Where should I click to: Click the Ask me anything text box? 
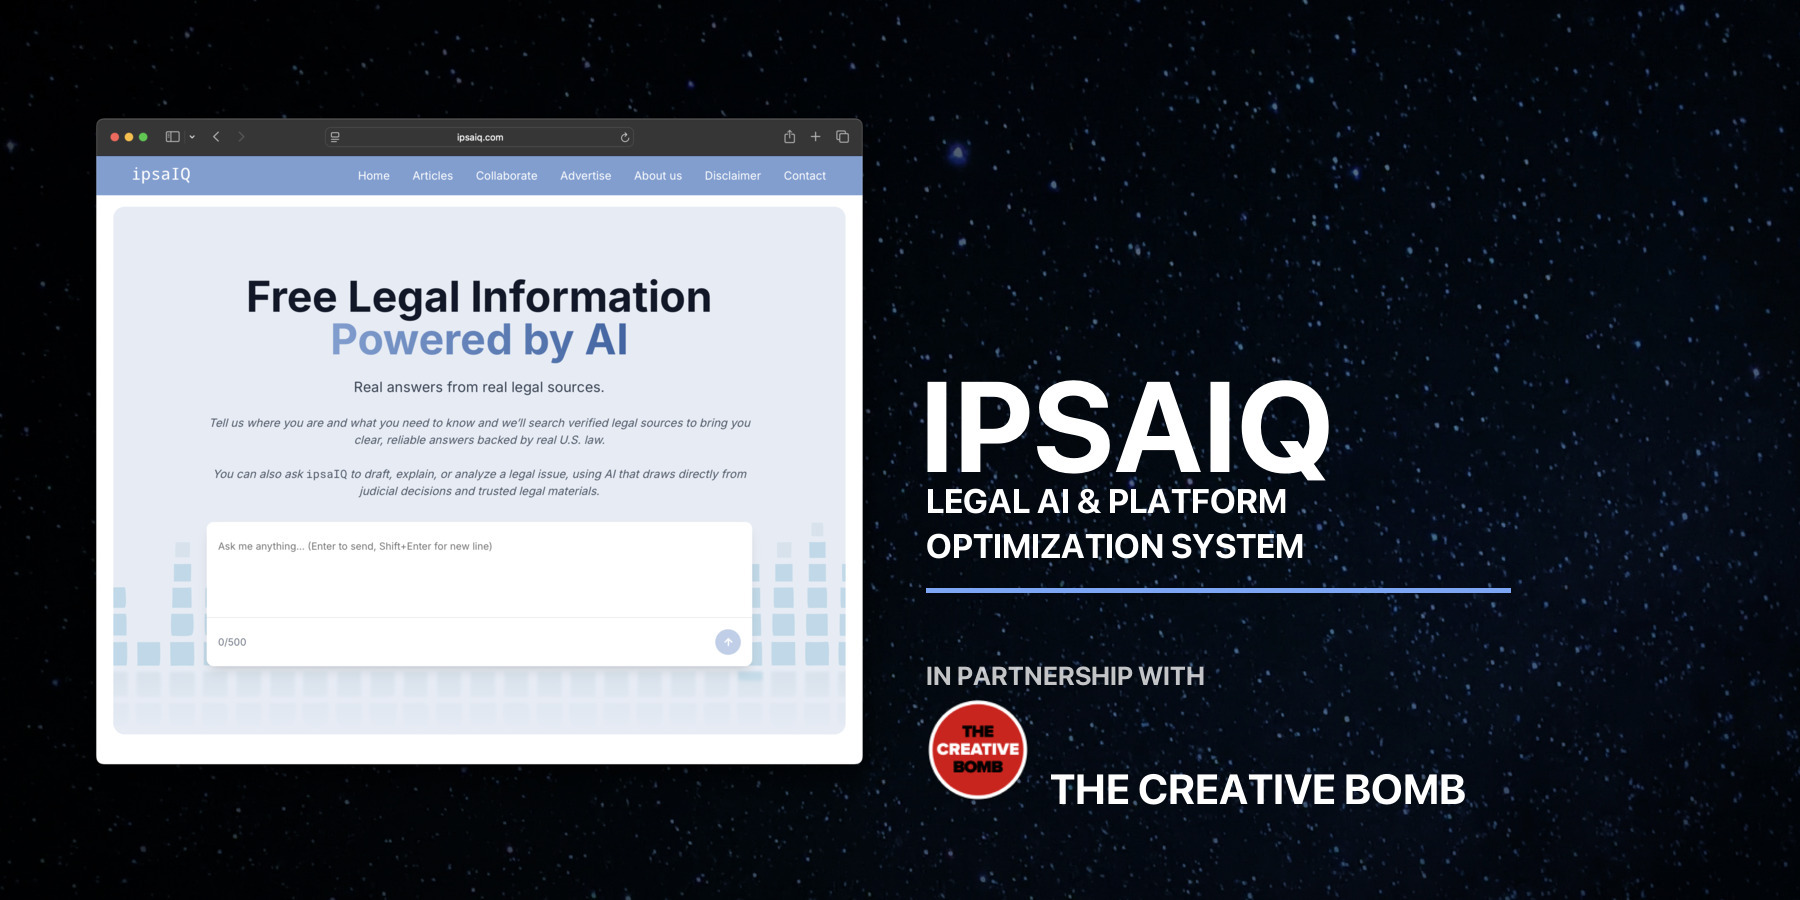(x=479, y=570)
